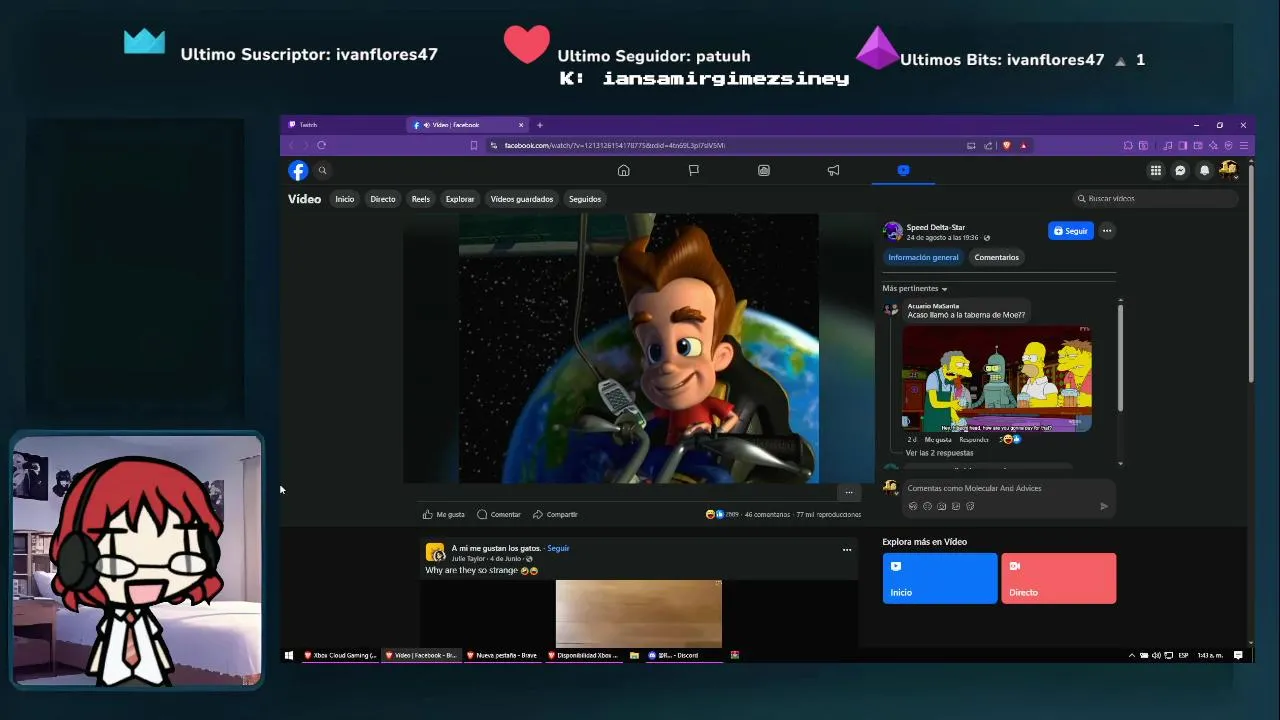Attach a photo with camera icon in comment
This screenshot has height=720, width=1280.
tap(941, 506)
